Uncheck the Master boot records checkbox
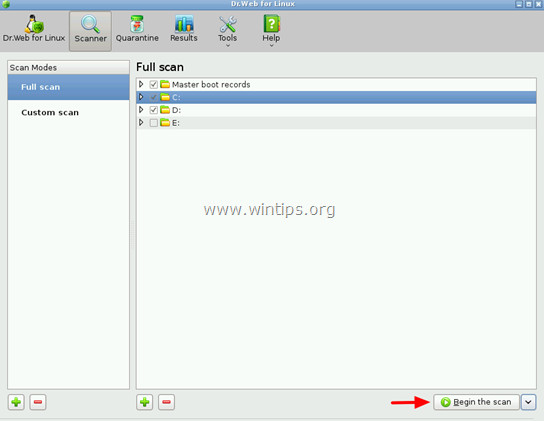Image resolution: width=544 pixels, height=421 pixels. click(x=153, y=84)
